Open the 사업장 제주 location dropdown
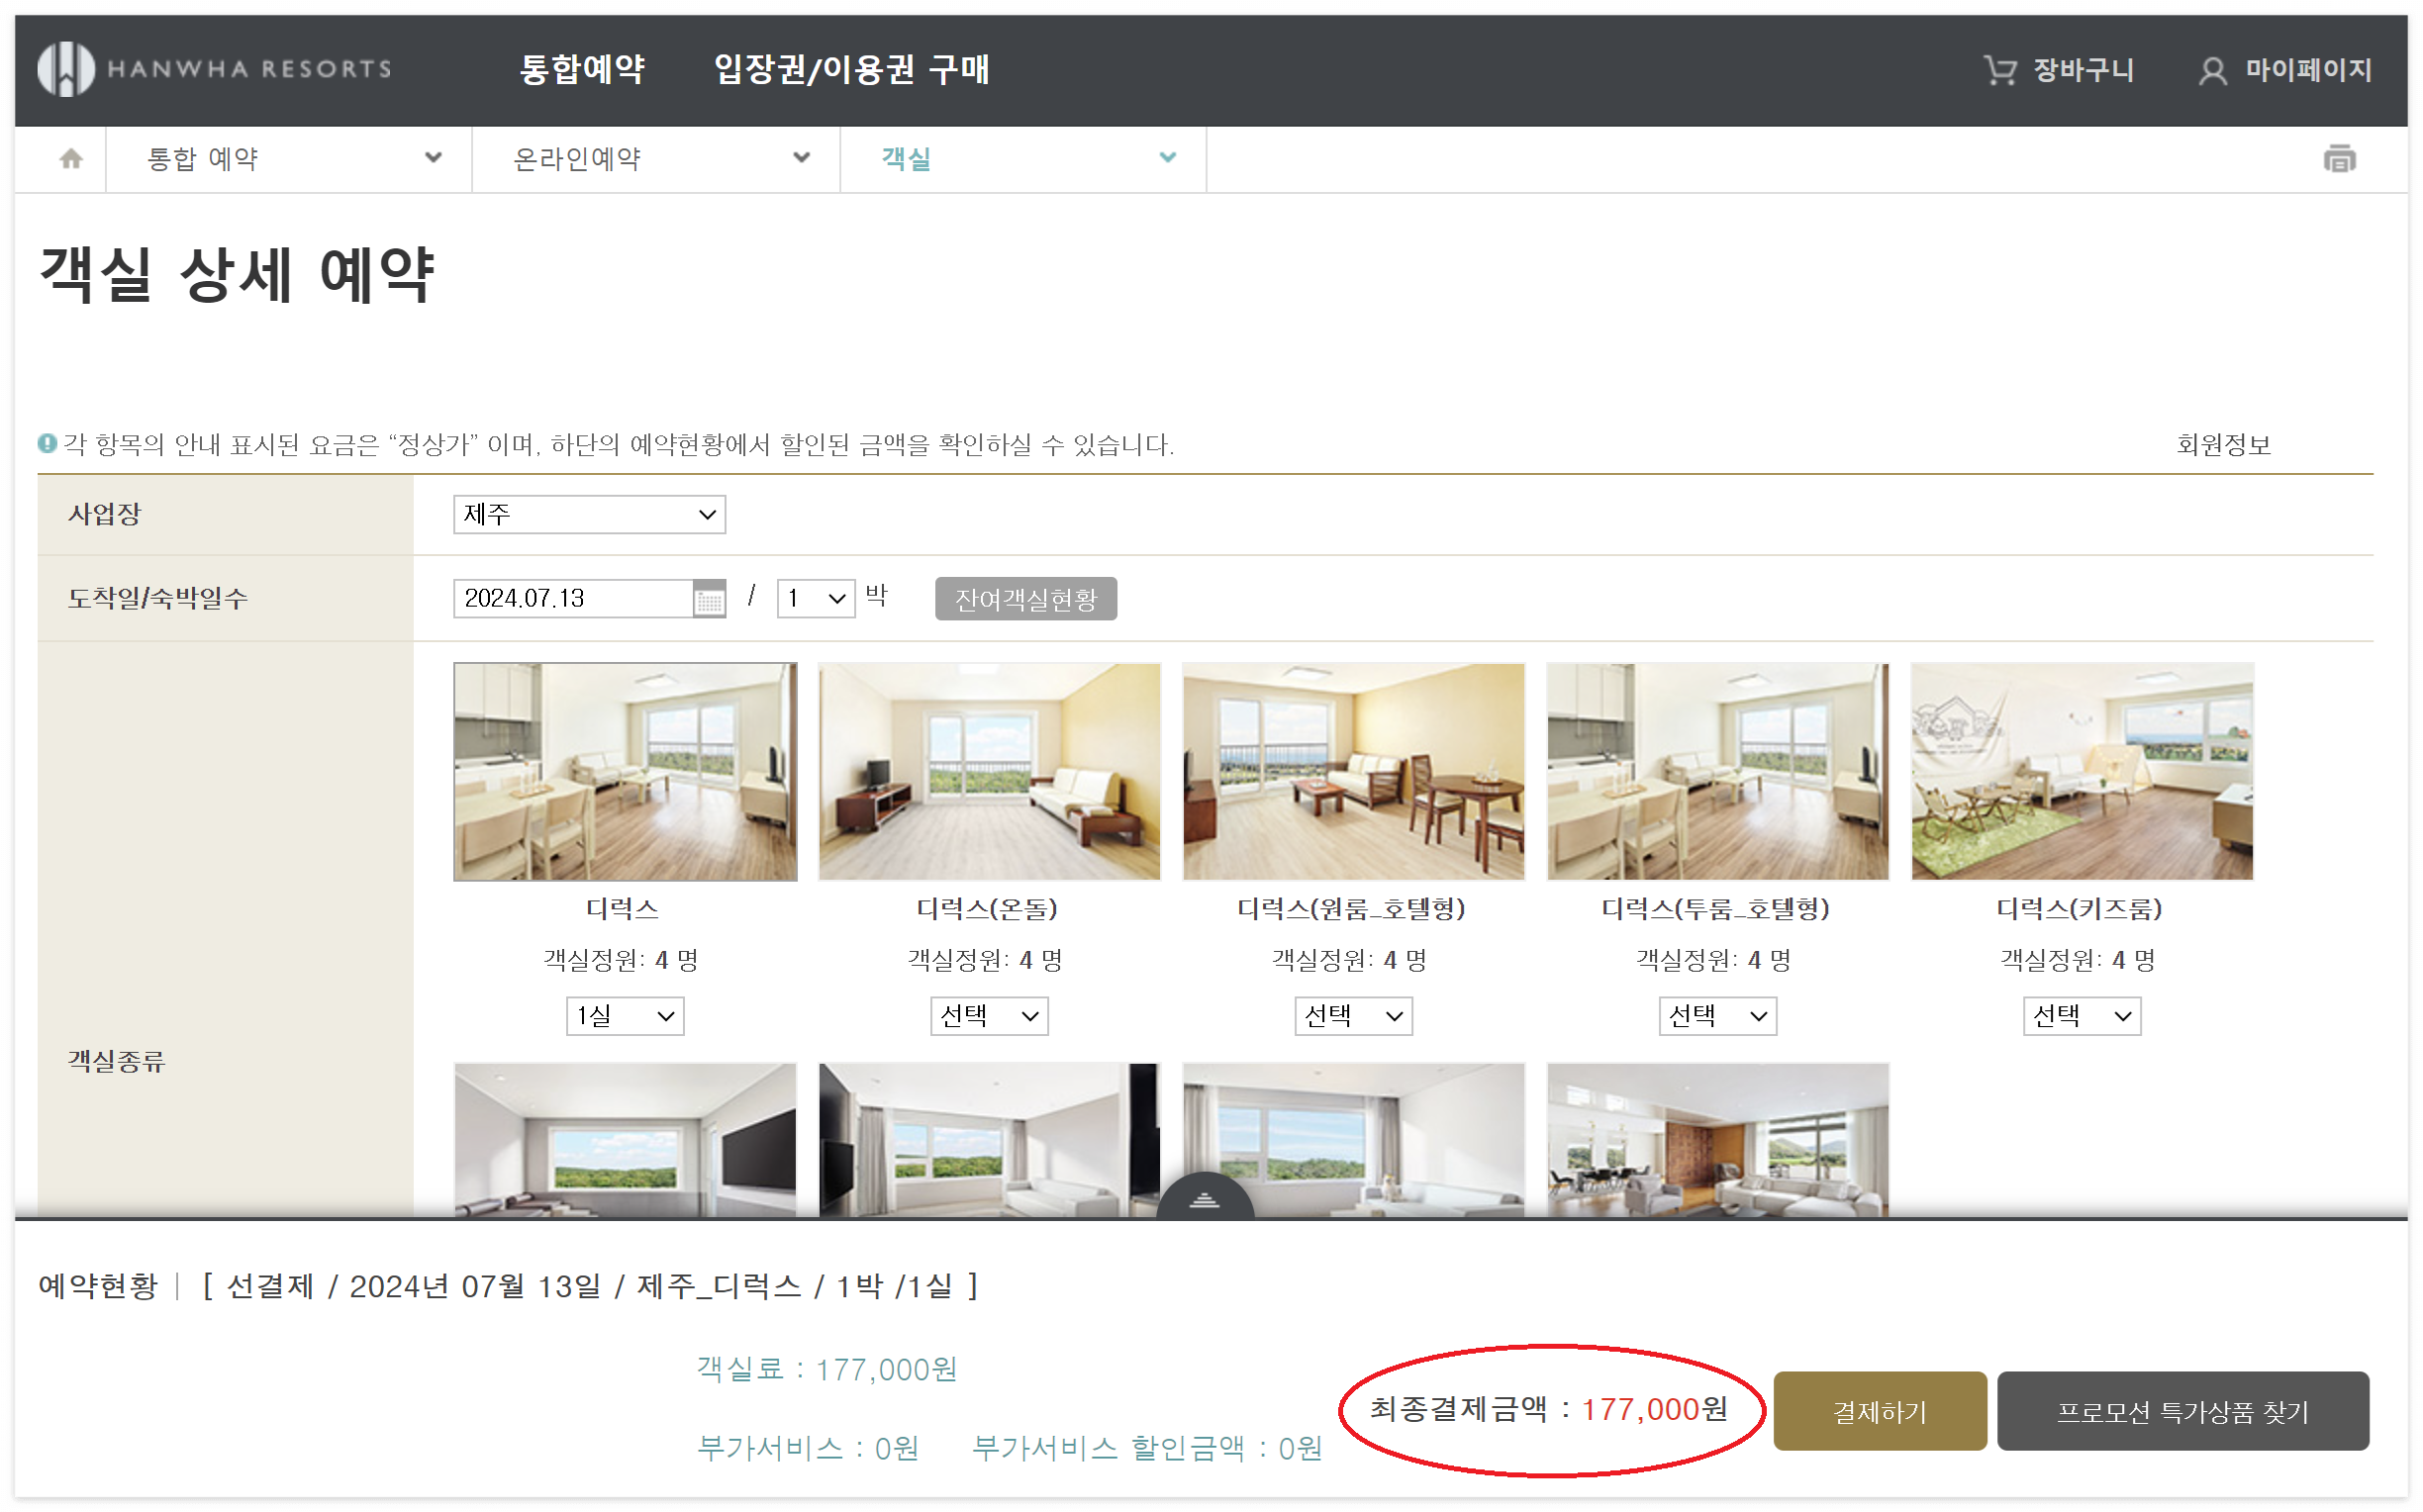This screenshot has height=1512, width=2423. pos(589,514)
